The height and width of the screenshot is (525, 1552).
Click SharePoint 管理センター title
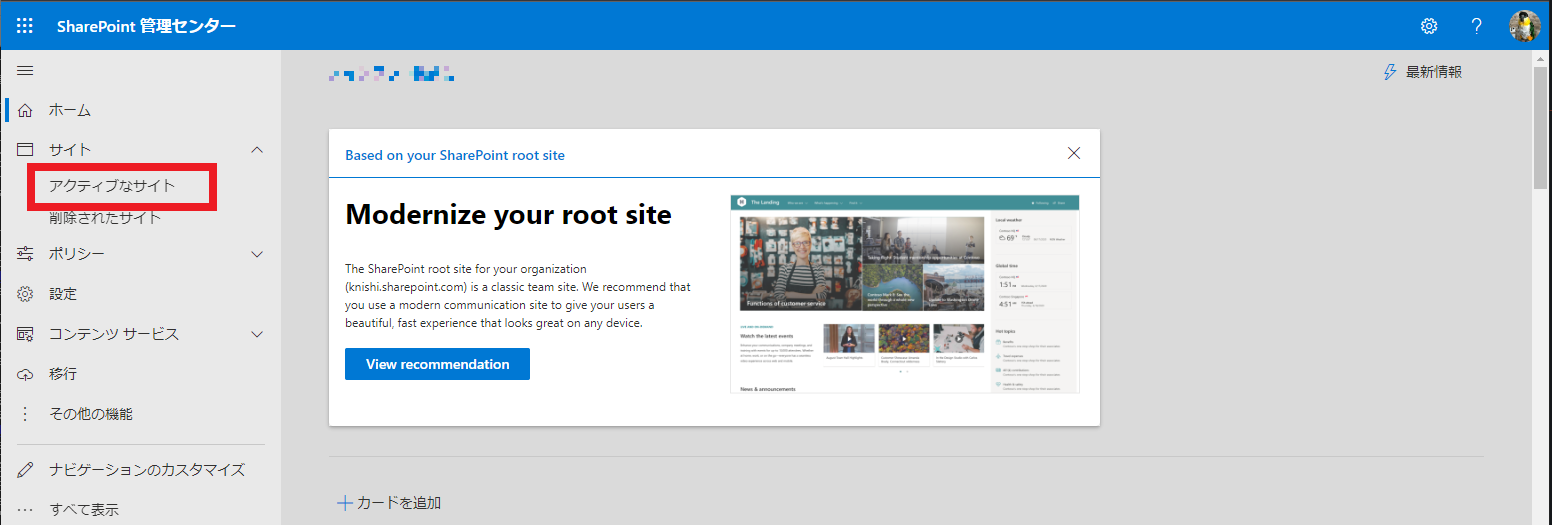tap(146, 26)
